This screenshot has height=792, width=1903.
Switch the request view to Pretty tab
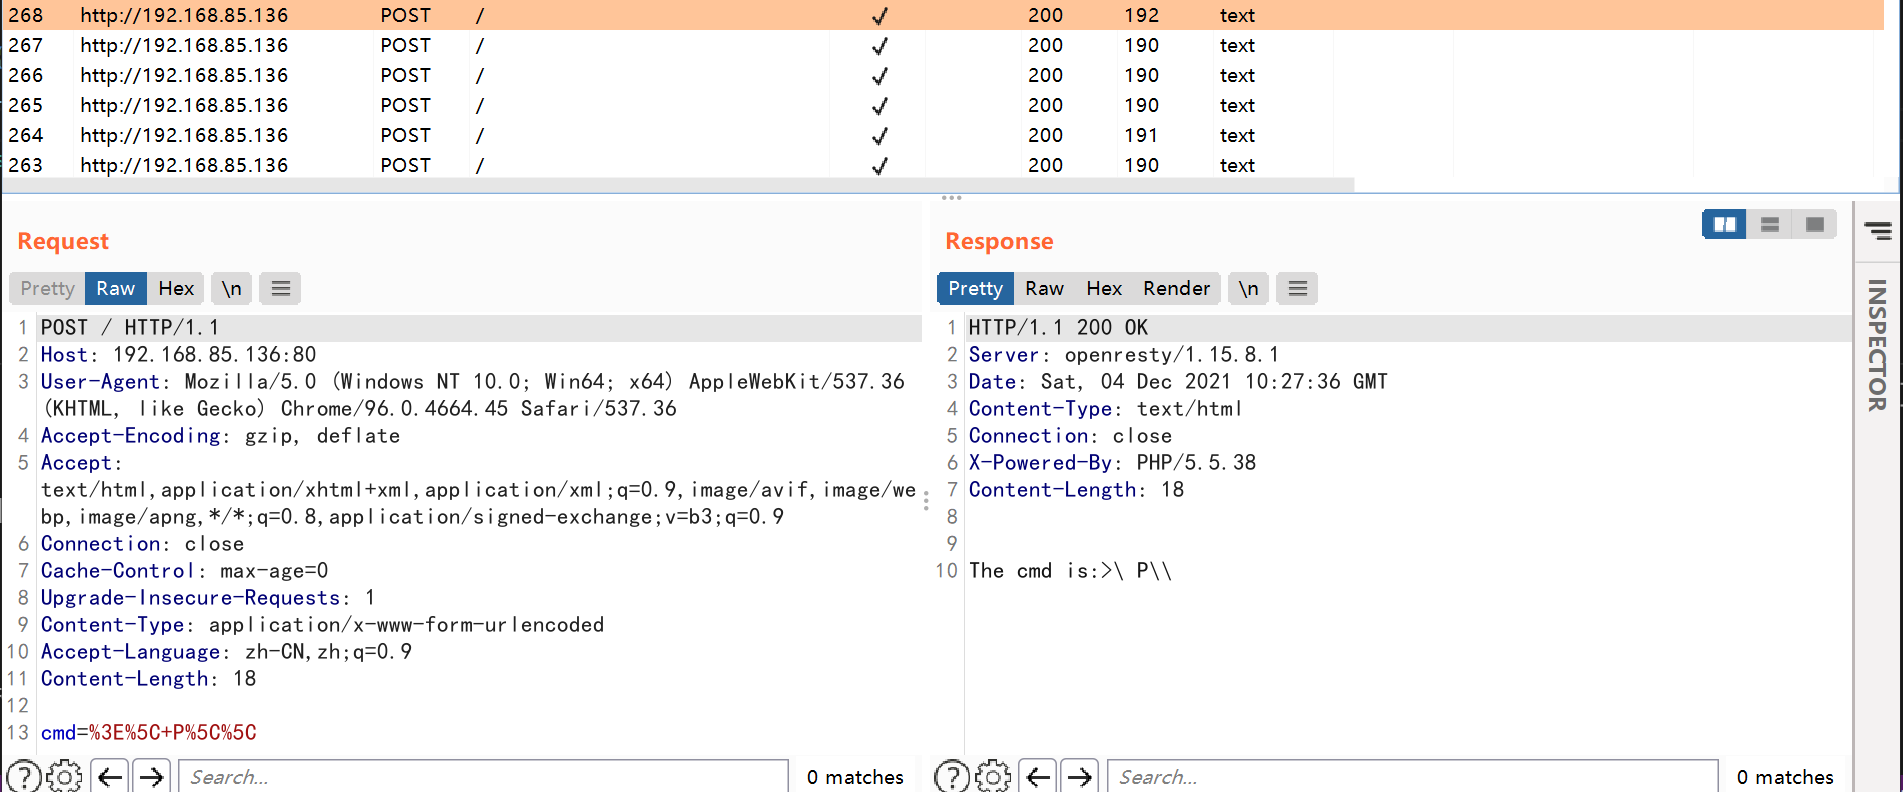(47, 288)
